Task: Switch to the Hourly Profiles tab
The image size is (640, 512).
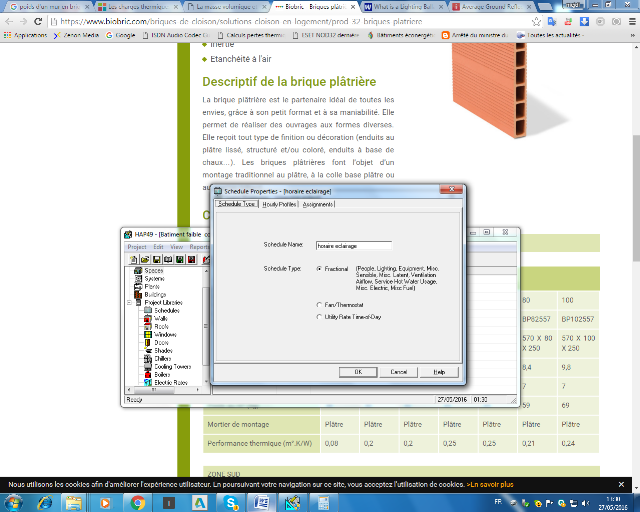Action: click(279, 204)
